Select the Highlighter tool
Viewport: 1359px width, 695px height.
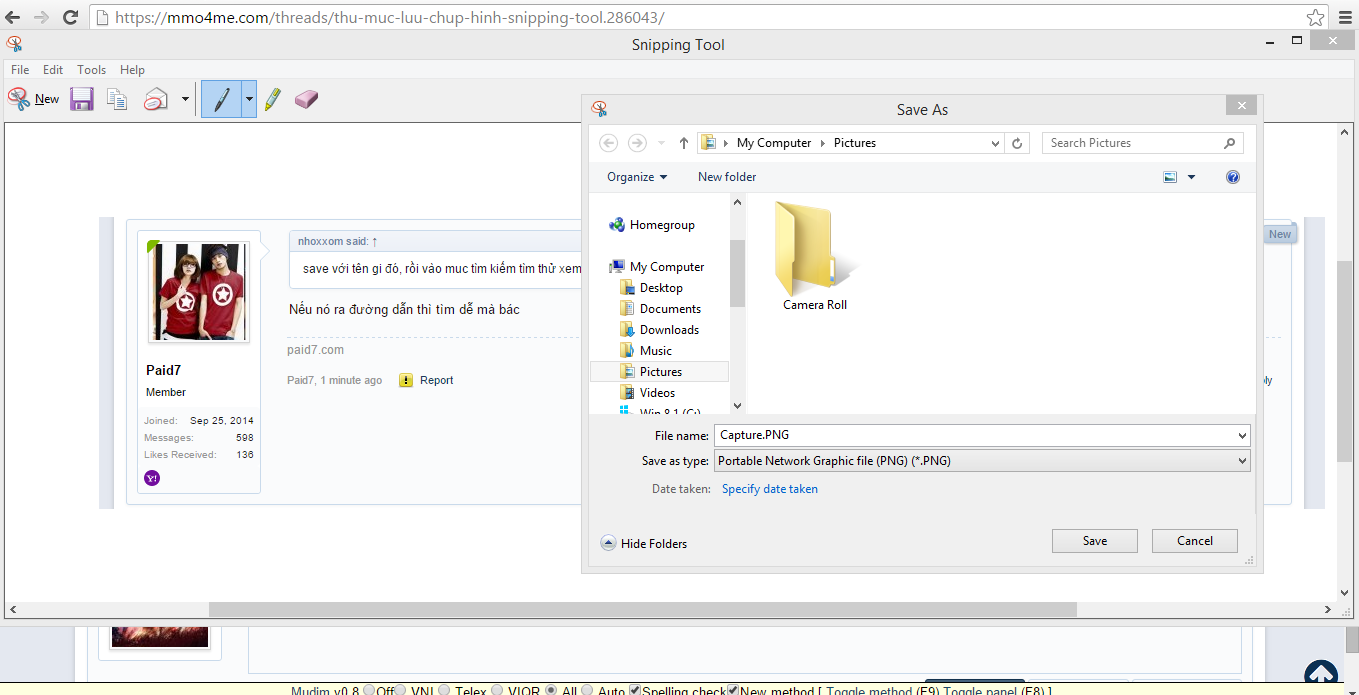coord(273,99)
